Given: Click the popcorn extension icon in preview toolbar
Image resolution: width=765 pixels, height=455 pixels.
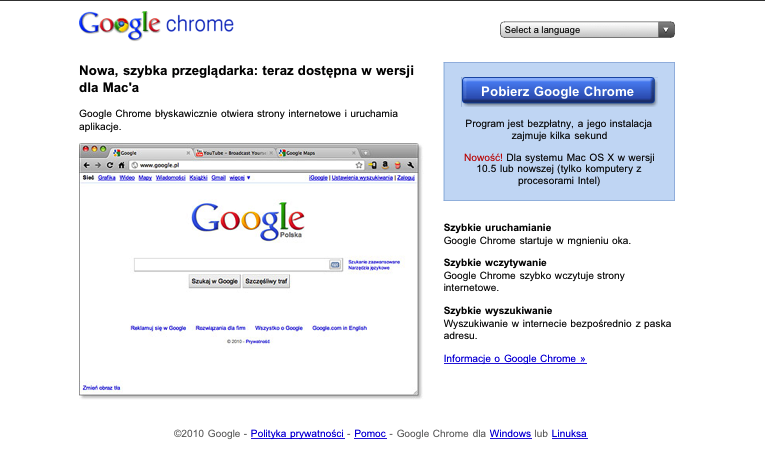Looking at the screenshot, I should click(398, 165).
